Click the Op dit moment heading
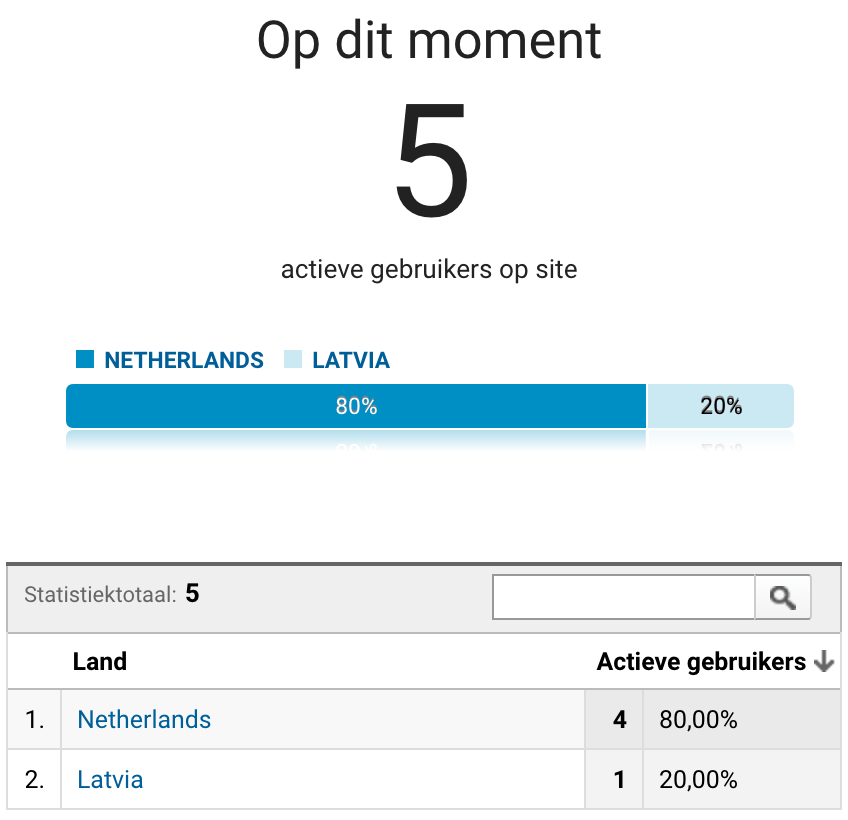 click(429, 42)
